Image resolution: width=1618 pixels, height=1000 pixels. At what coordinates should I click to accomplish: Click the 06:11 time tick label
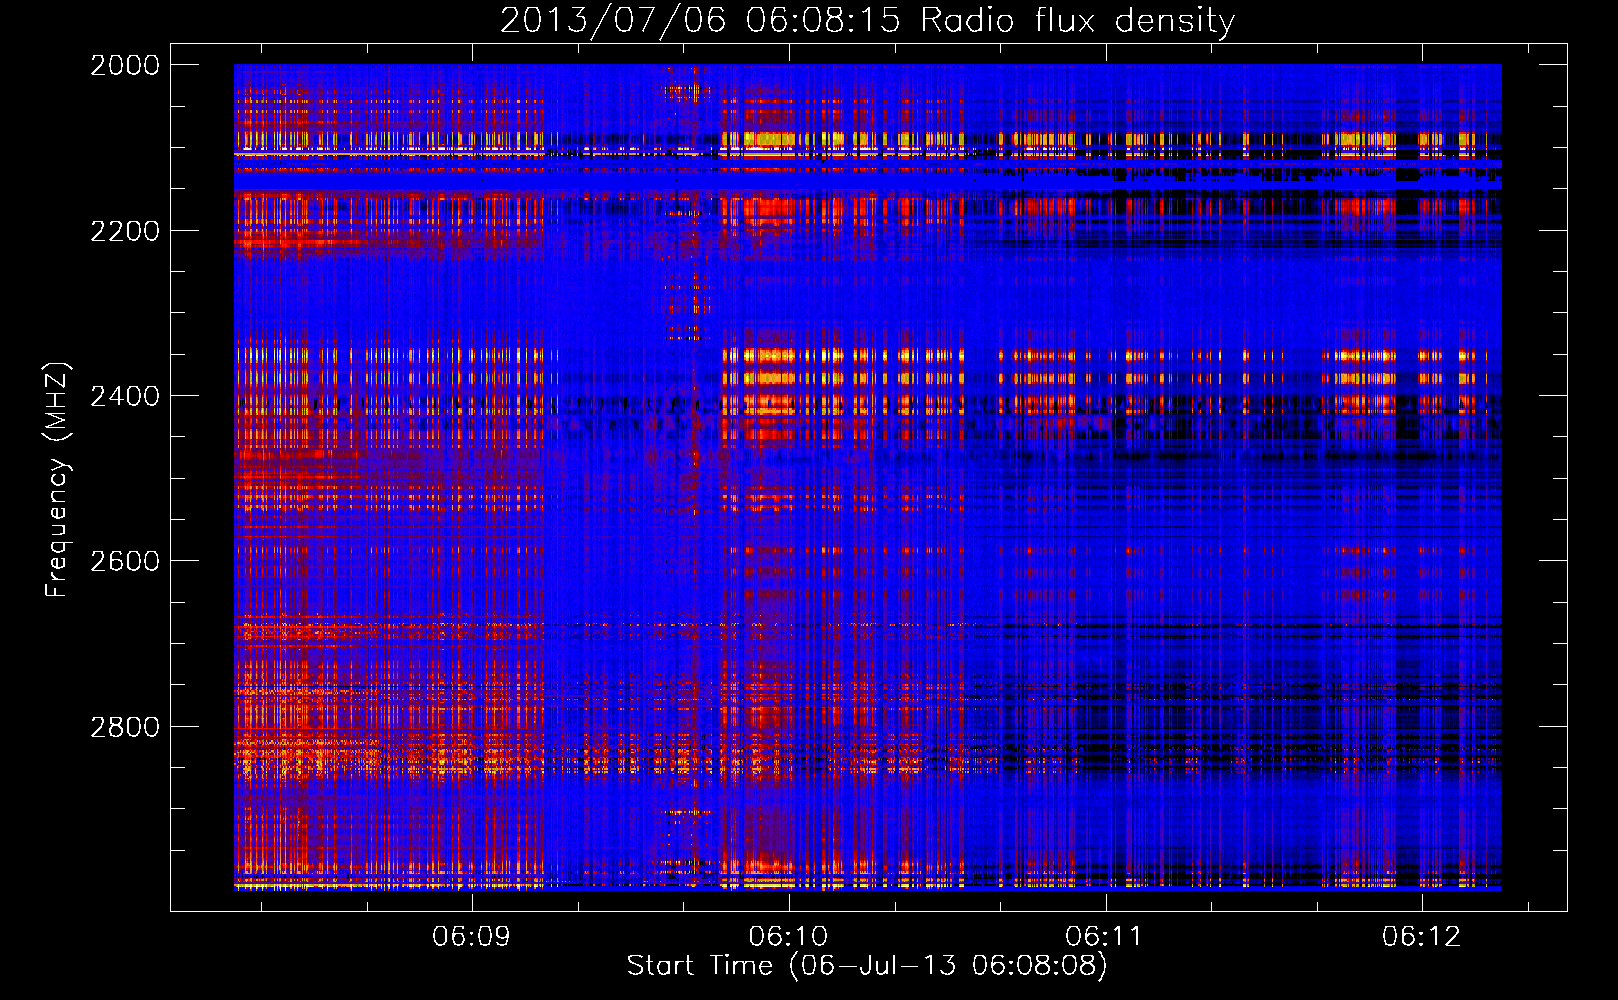1104,937
